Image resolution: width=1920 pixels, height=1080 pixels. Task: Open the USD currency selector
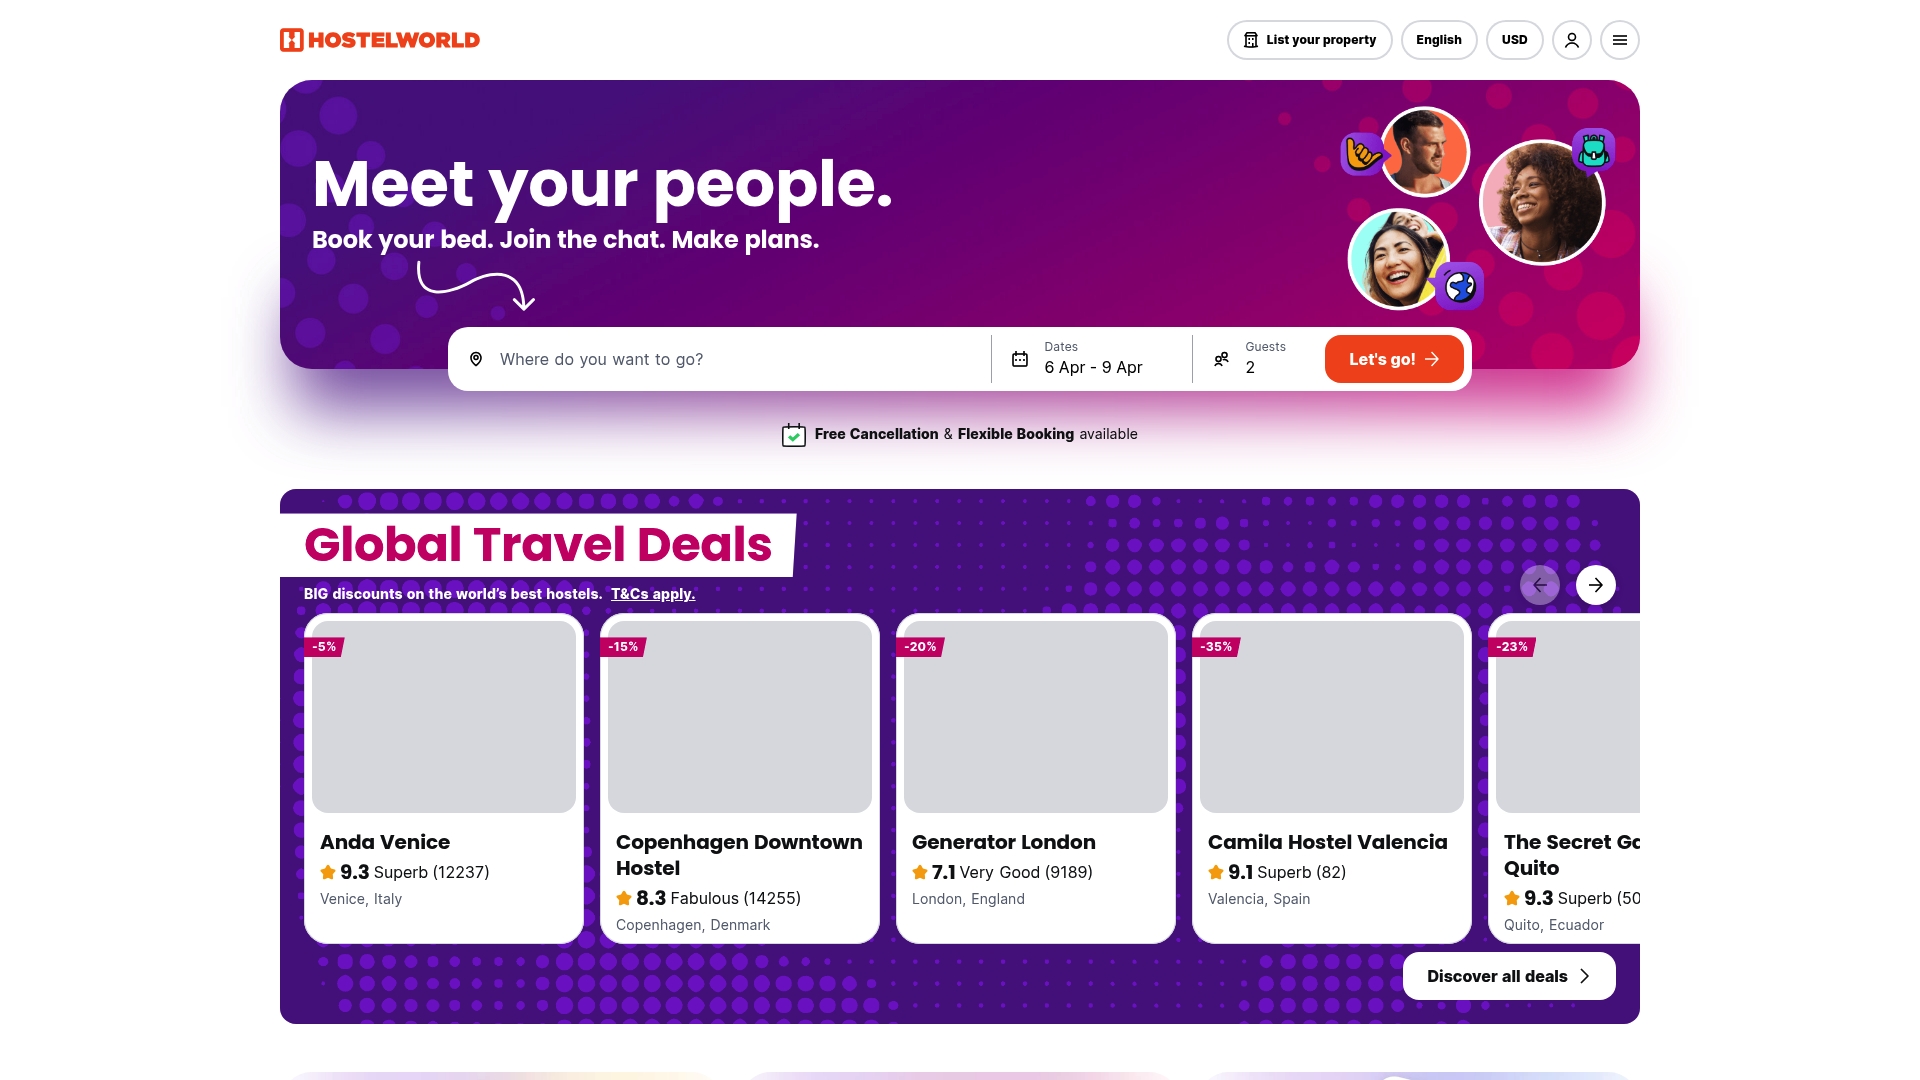coord(1514,40)
